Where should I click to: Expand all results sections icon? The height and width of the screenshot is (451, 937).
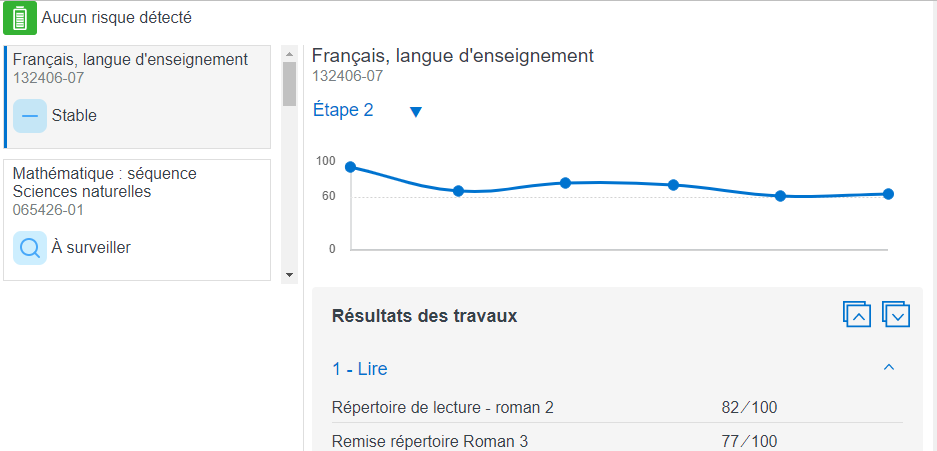896,315
